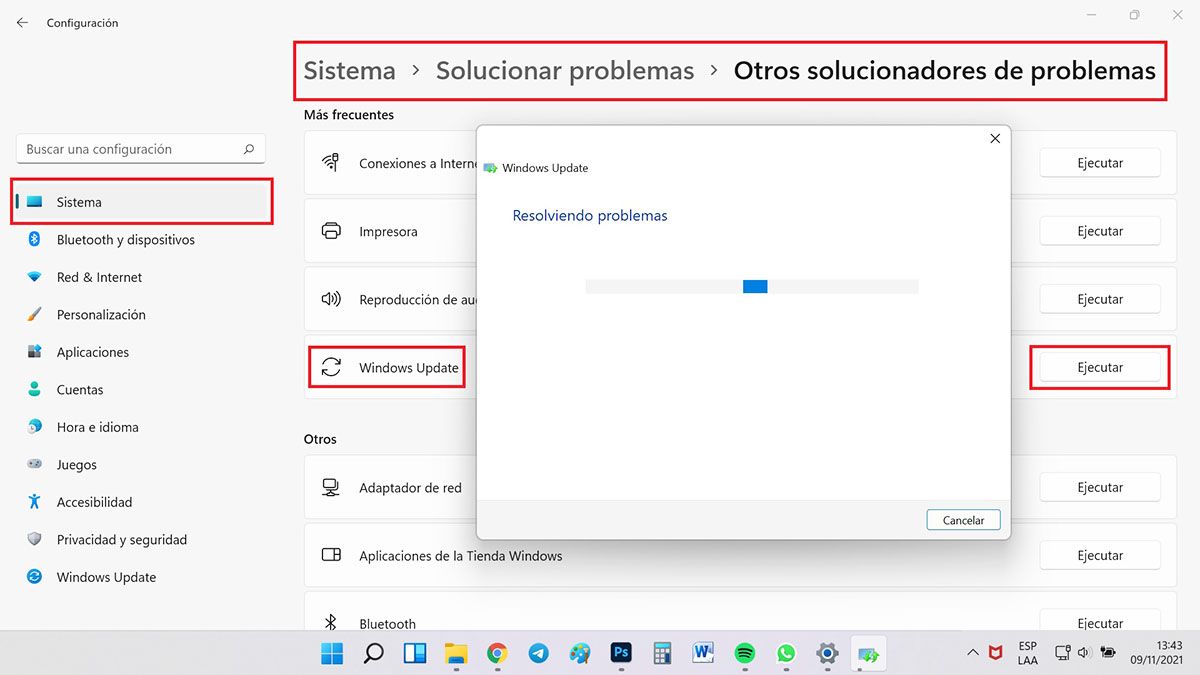Click Sistema in the breadcrumb

click(x=350, y=71)
